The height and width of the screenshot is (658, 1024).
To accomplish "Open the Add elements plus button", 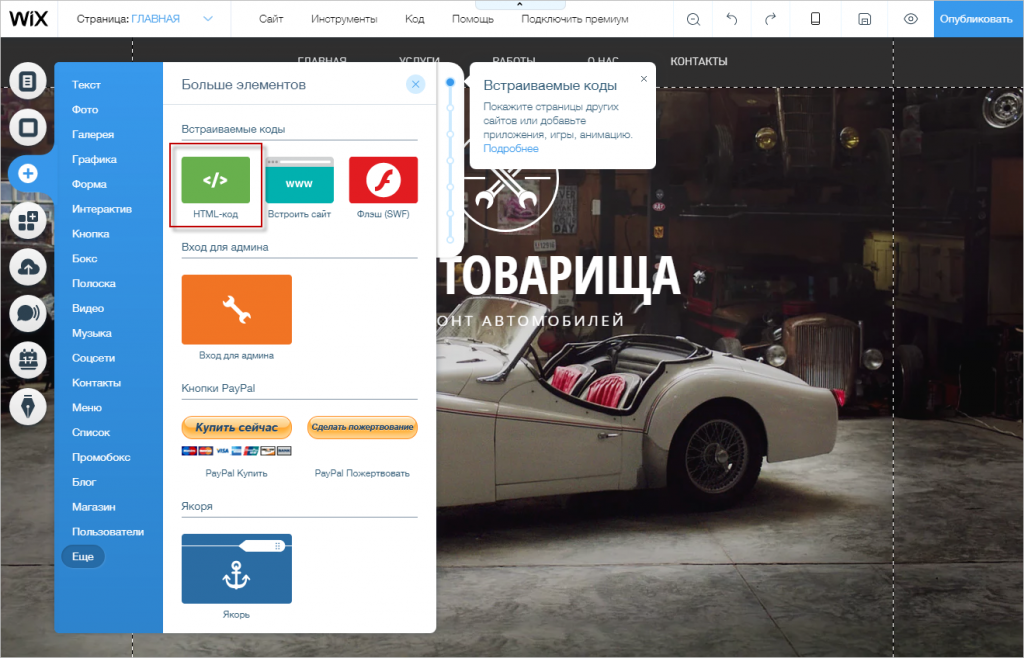I will coord(28,173).
